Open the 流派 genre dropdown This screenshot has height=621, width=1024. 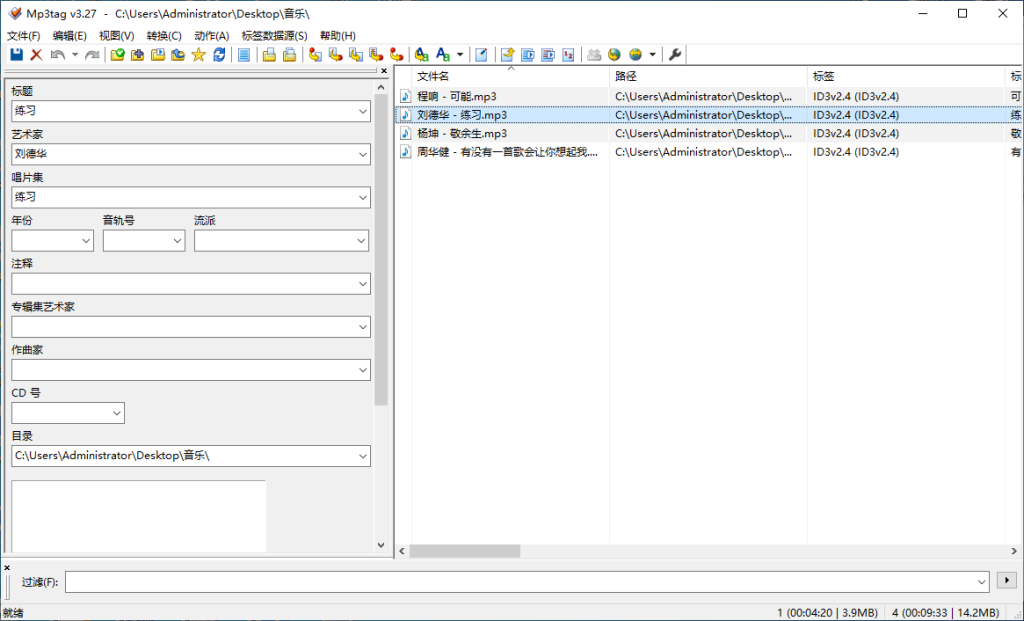pos(361,241)
